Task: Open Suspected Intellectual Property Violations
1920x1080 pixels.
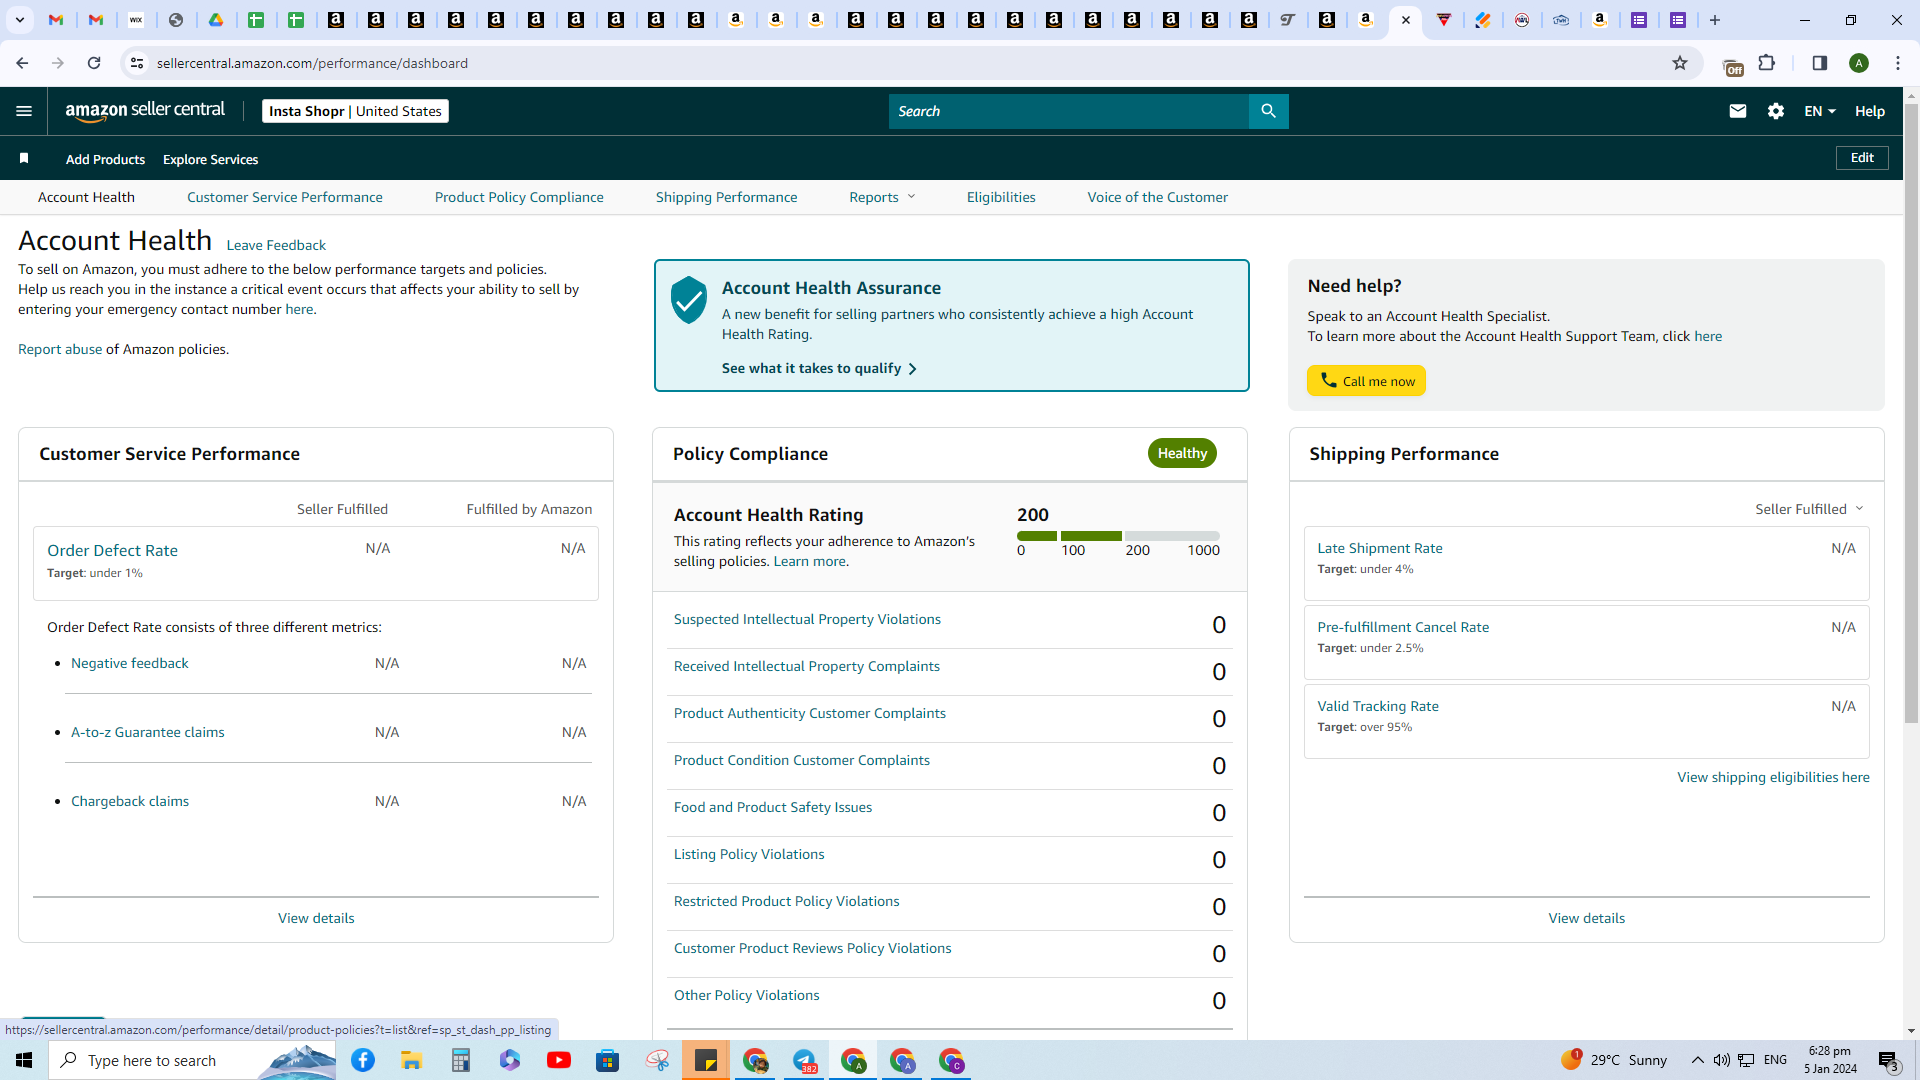Action: [x=807, y=619]
